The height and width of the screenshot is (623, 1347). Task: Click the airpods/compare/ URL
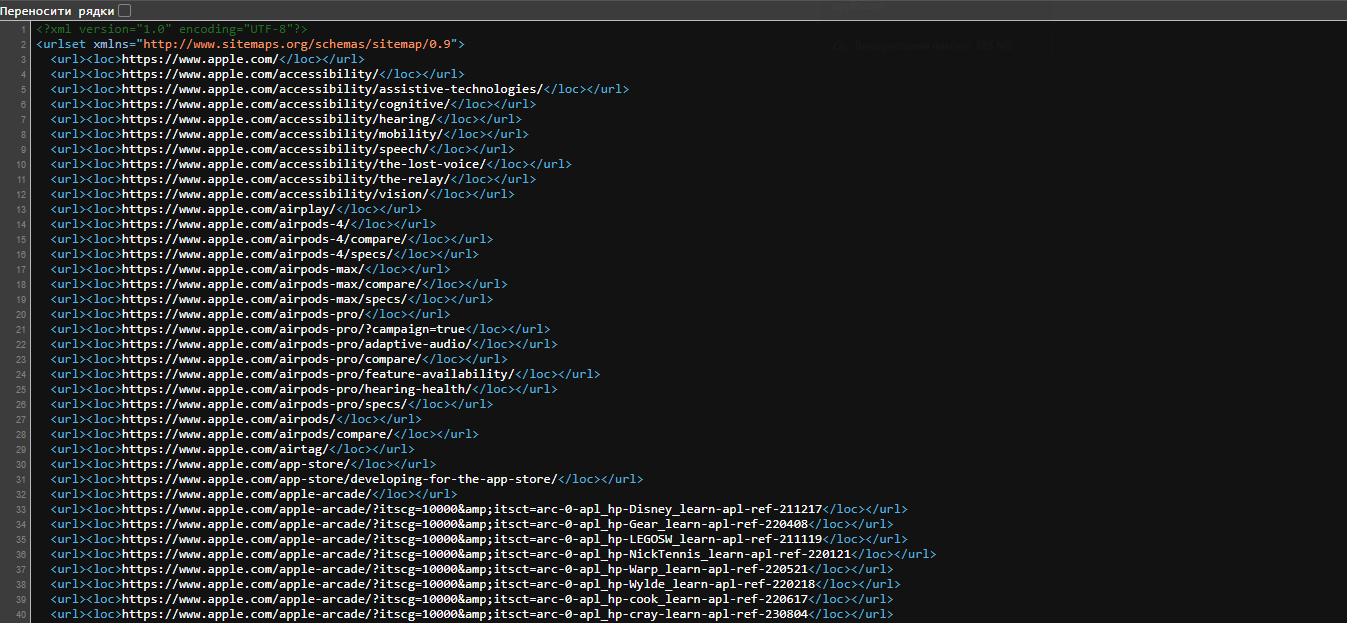point(257,434)
